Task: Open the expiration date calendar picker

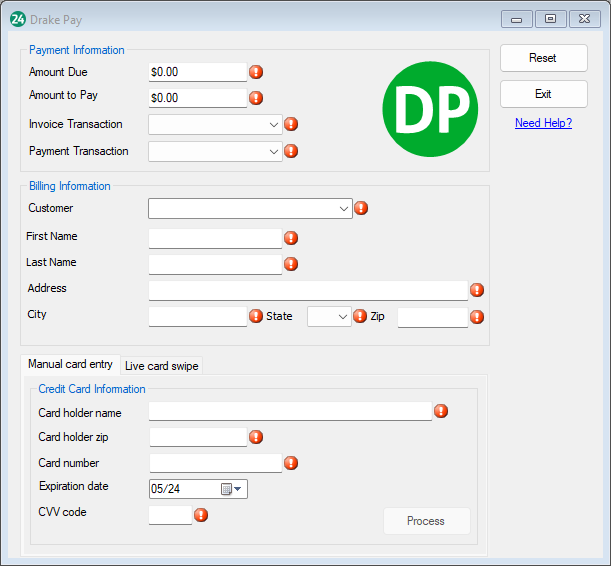Action: pos(231,489)
